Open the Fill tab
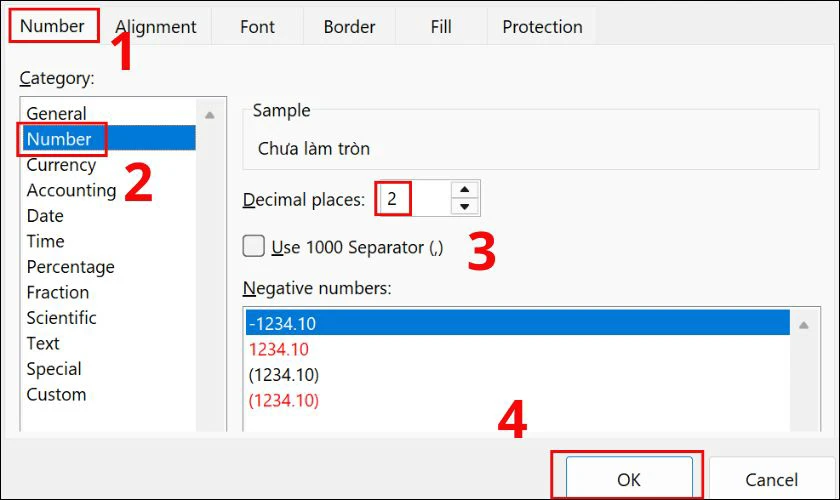The width and height of the screenshot is (840, 500). click(x=441, y=27)
